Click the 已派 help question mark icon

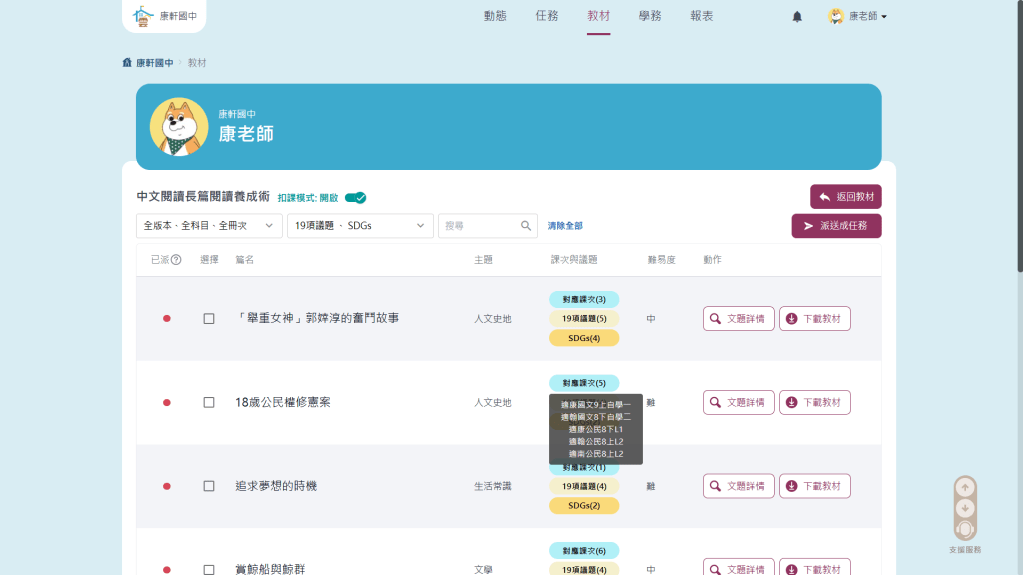pos(177,260)
